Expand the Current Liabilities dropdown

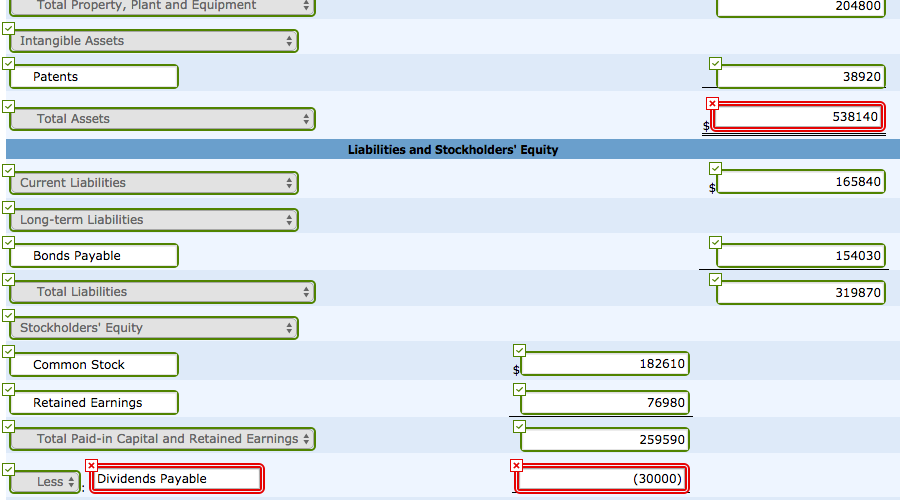pos(154,183)
